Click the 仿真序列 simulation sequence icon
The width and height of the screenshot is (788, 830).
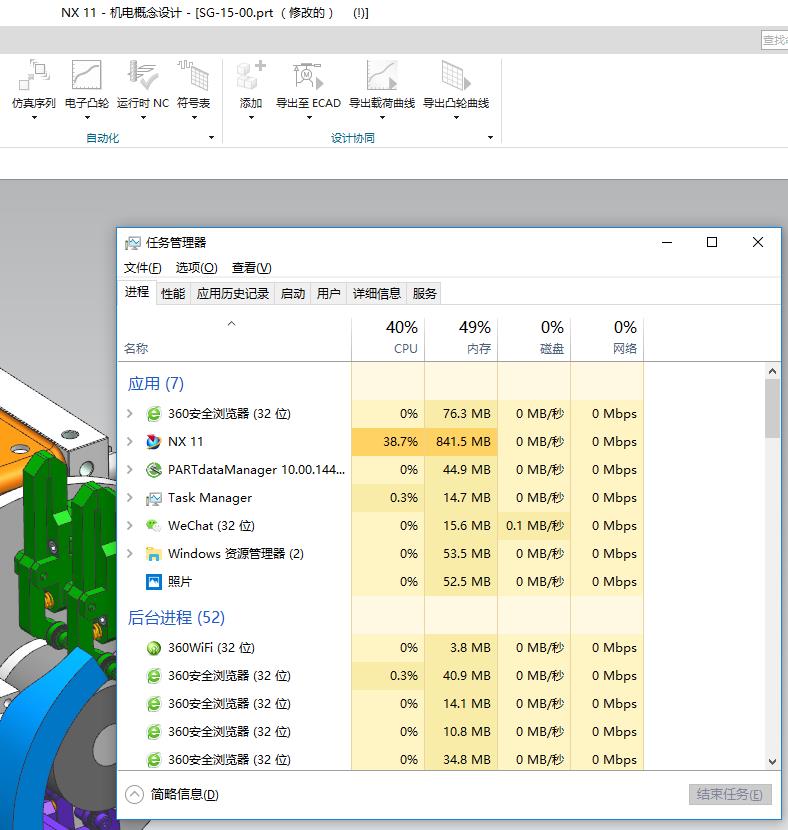tap(34, 75)
